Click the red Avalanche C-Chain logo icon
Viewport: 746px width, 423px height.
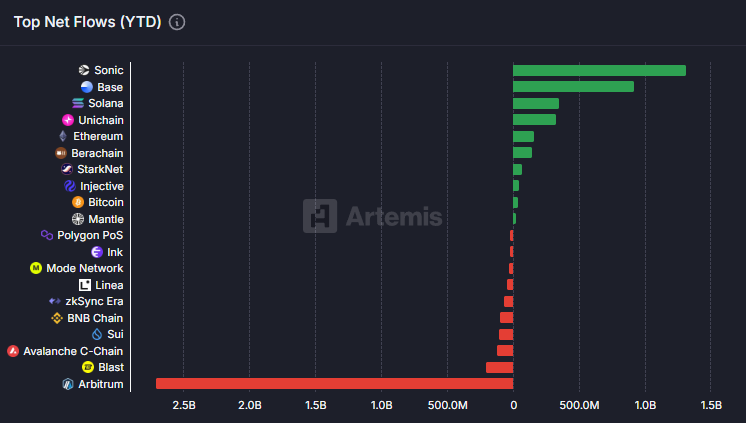tap(13, 351)
